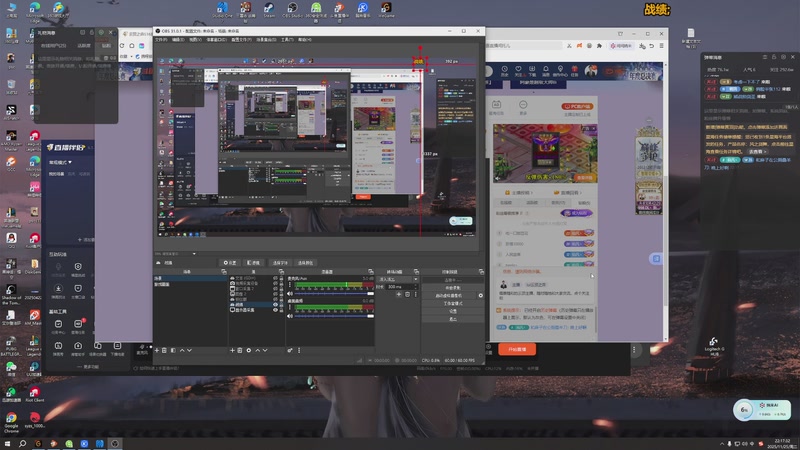Open transition properties three-dot icon
The width and height of the screenshot is (800, 450).
[415, 294]
